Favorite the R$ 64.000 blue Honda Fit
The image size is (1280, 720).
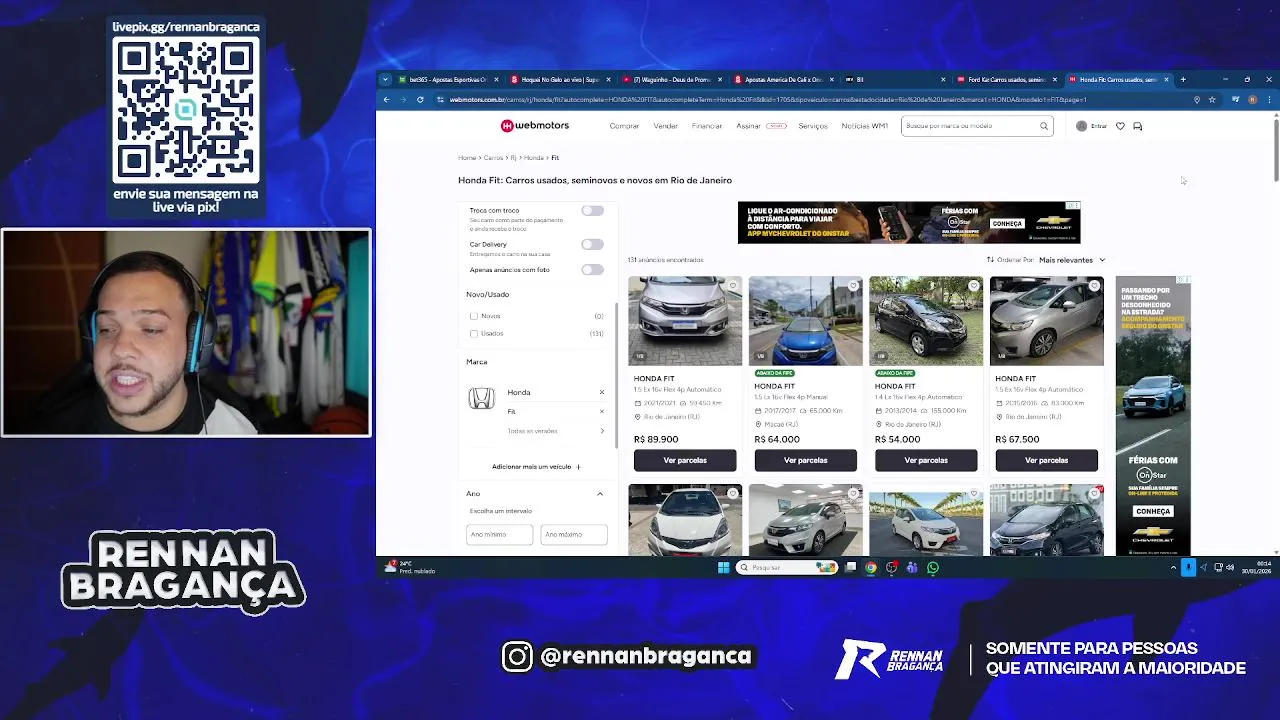click(853, 286)
